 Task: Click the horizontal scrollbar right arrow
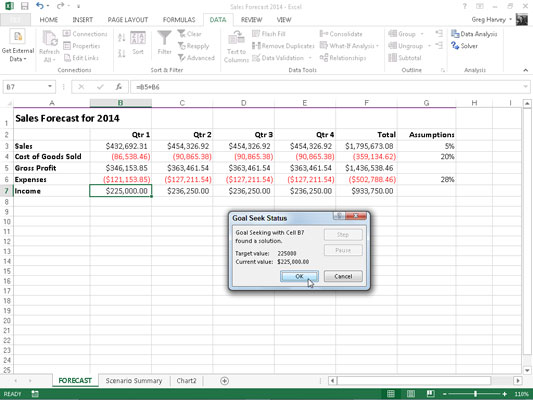point(518,381)
